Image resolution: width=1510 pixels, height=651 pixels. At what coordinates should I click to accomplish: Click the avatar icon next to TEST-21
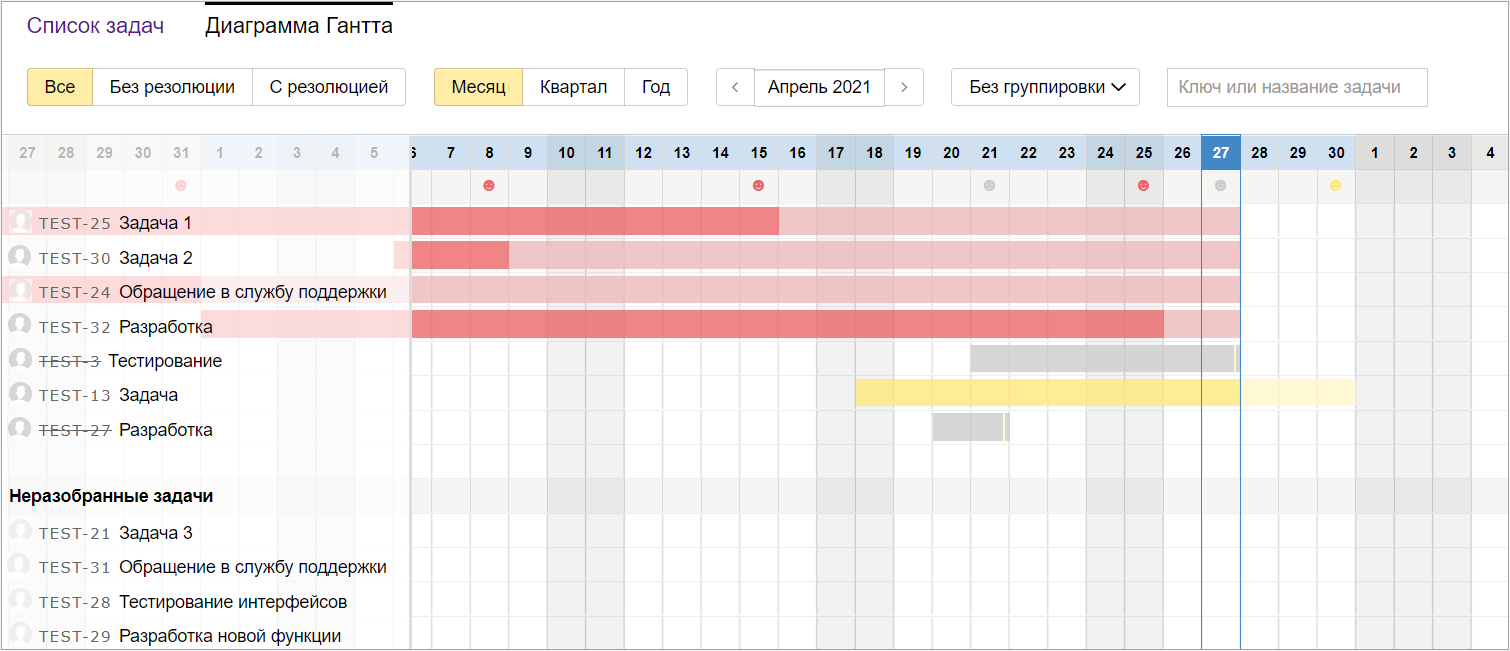tap(19, 532)
